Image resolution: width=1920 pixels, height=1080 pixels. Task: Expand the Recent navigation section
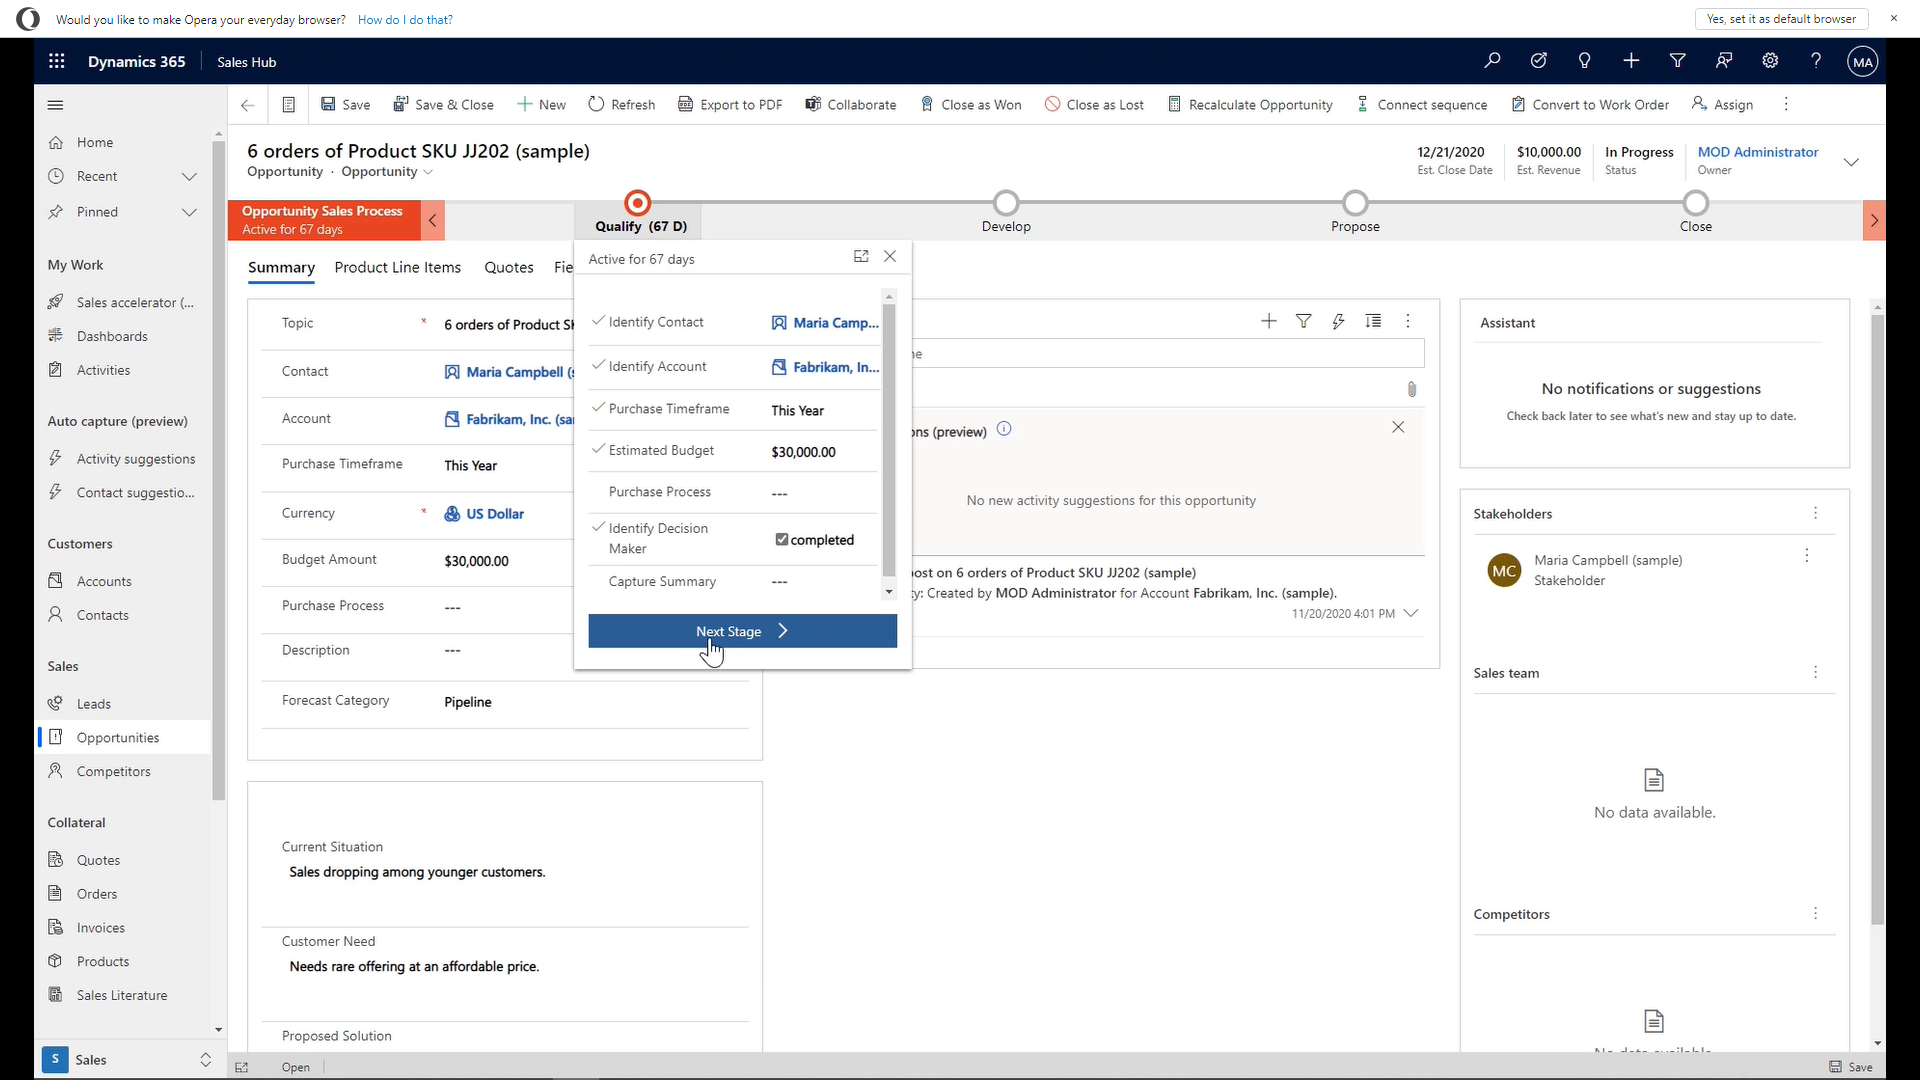click(189, 177)
